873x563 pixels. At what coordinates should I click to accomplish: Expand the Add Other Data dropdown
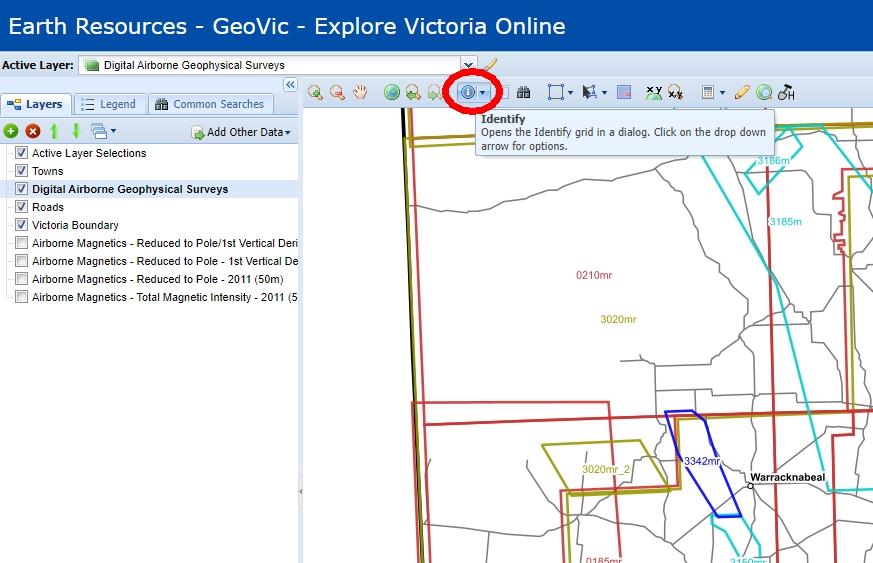click(x=287, y=132)
